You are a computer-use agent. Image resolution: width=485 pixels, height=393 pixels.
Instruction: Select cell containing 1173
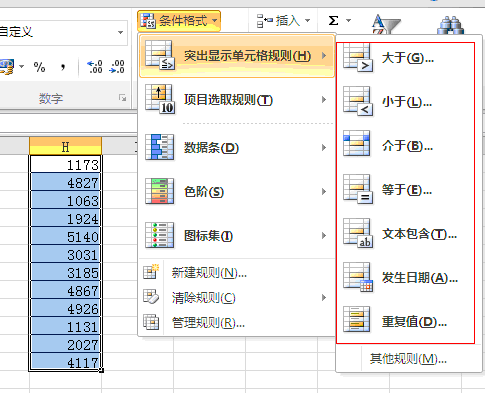(x=65, y=164)
